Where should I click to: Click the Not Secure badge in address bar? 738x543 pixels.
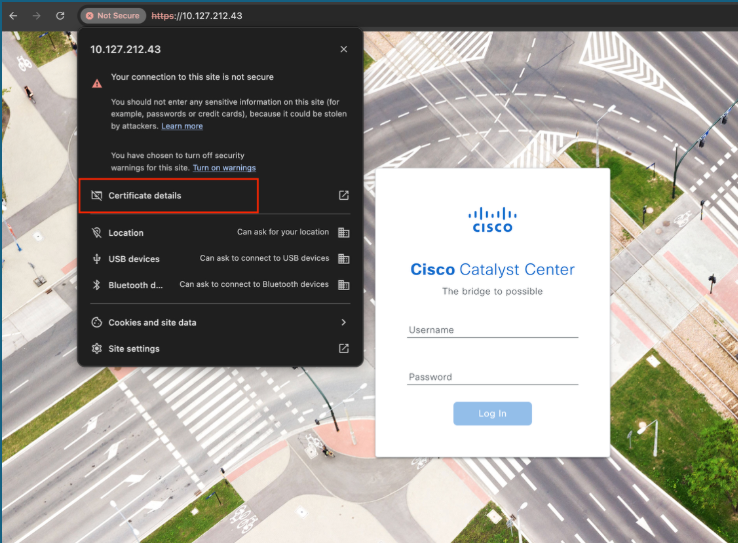[113, 16]
